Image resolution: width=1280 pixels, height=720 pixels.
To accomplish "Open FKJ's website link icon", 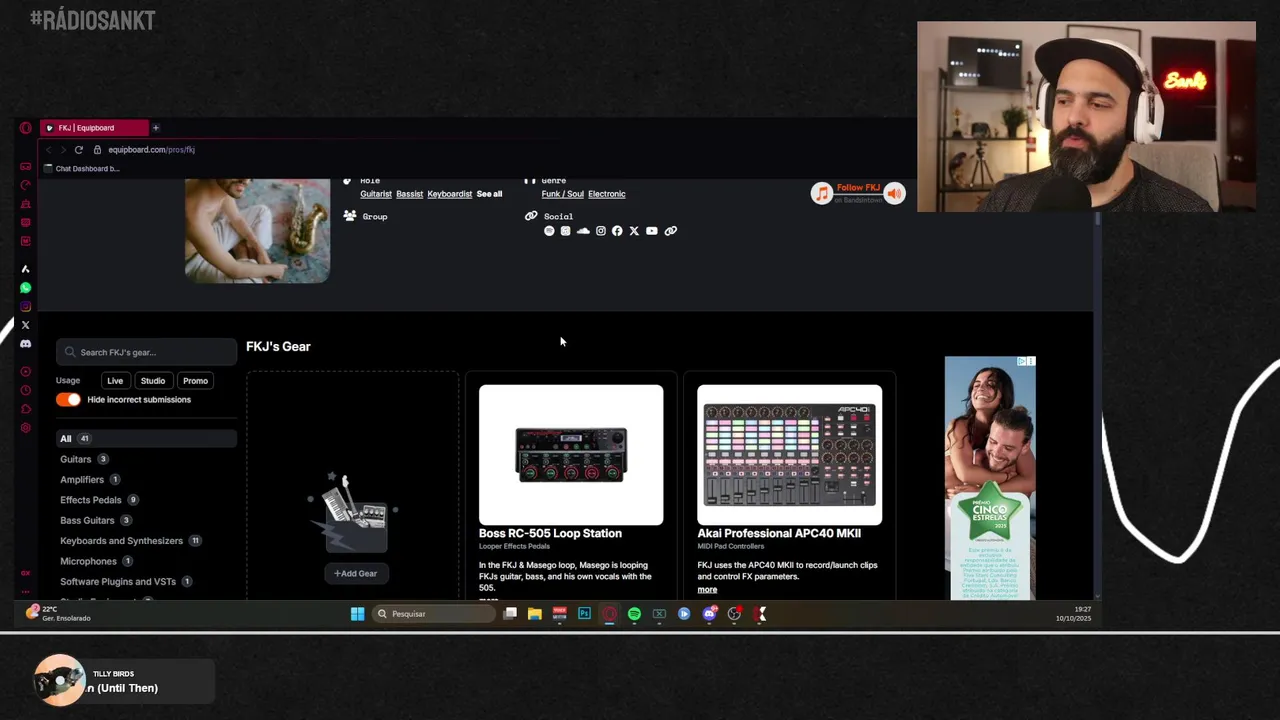I will [671, 231].
